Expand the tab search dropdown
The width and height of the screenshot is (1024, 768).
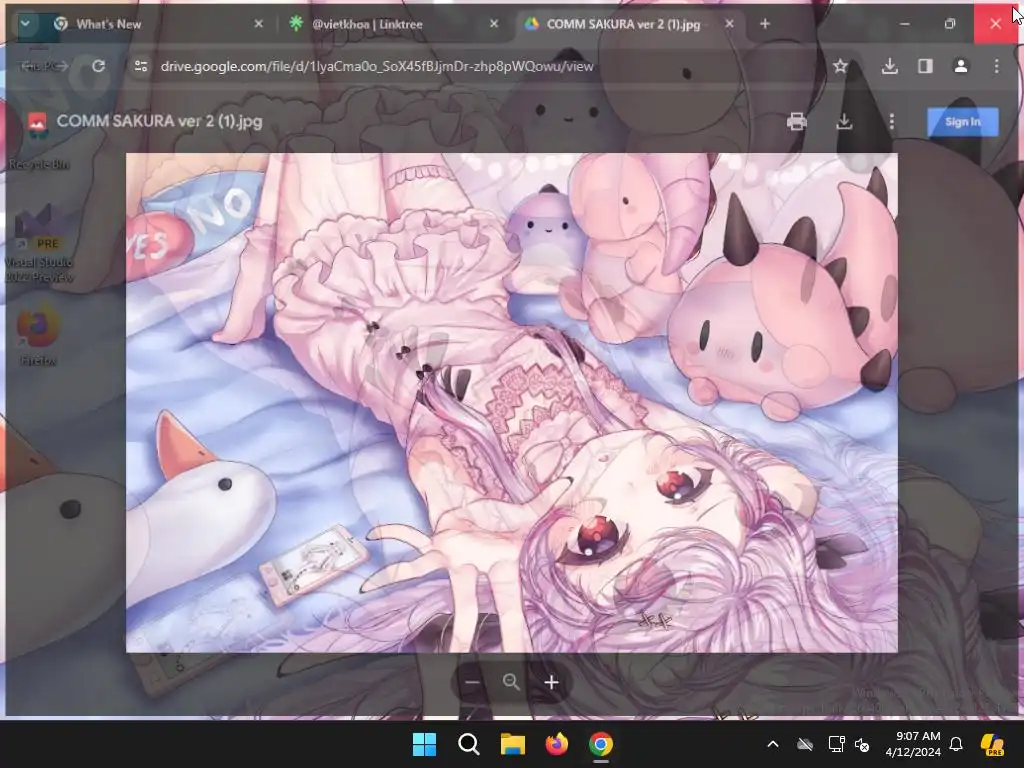tap(25, 24)
